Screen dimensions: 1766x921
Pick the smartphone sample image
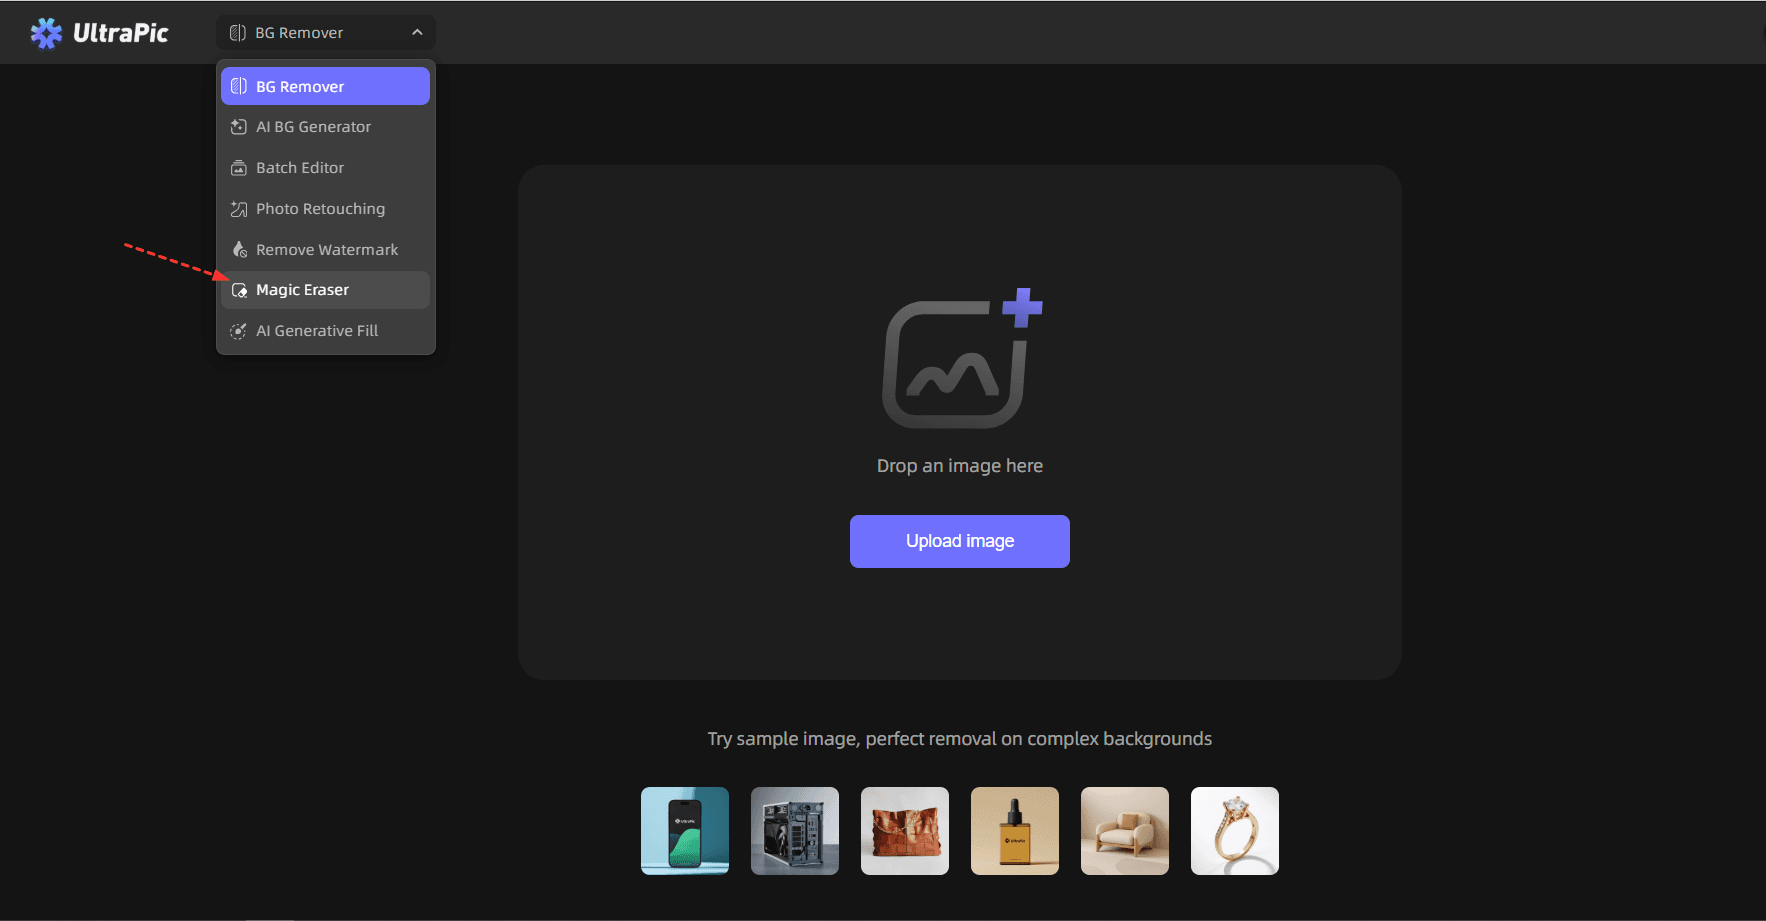685,831
